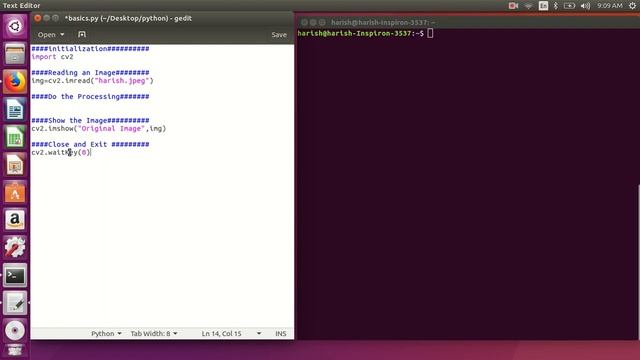The width and height of the screenshot is (640, 360).
Task: Open LibreOffice Impress from the dock
Action: point(15,165)
